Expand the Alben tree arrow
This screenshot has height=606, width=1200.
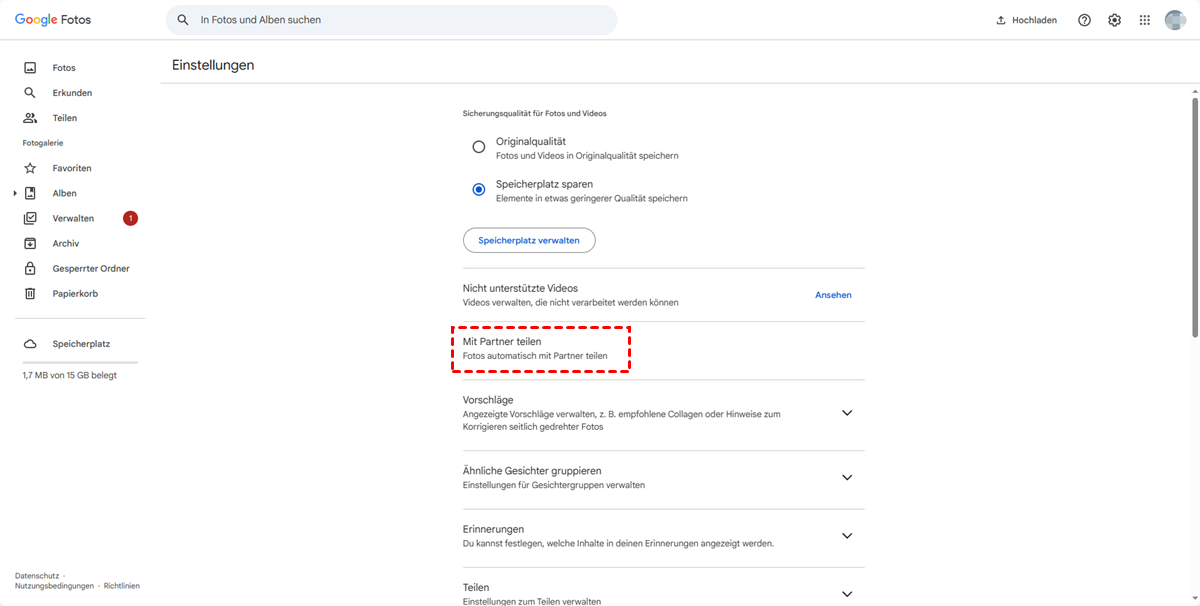(15, 193)
